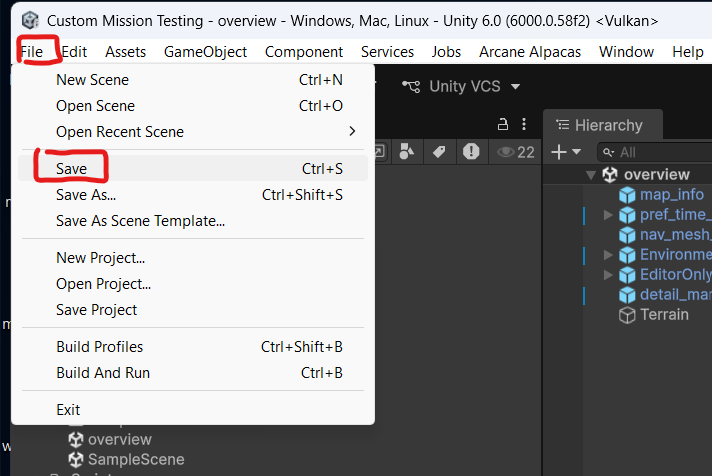The width and height of the screenshot is (712, 476).
Task: Open the Component menu
Action: [x=304, y=52]
